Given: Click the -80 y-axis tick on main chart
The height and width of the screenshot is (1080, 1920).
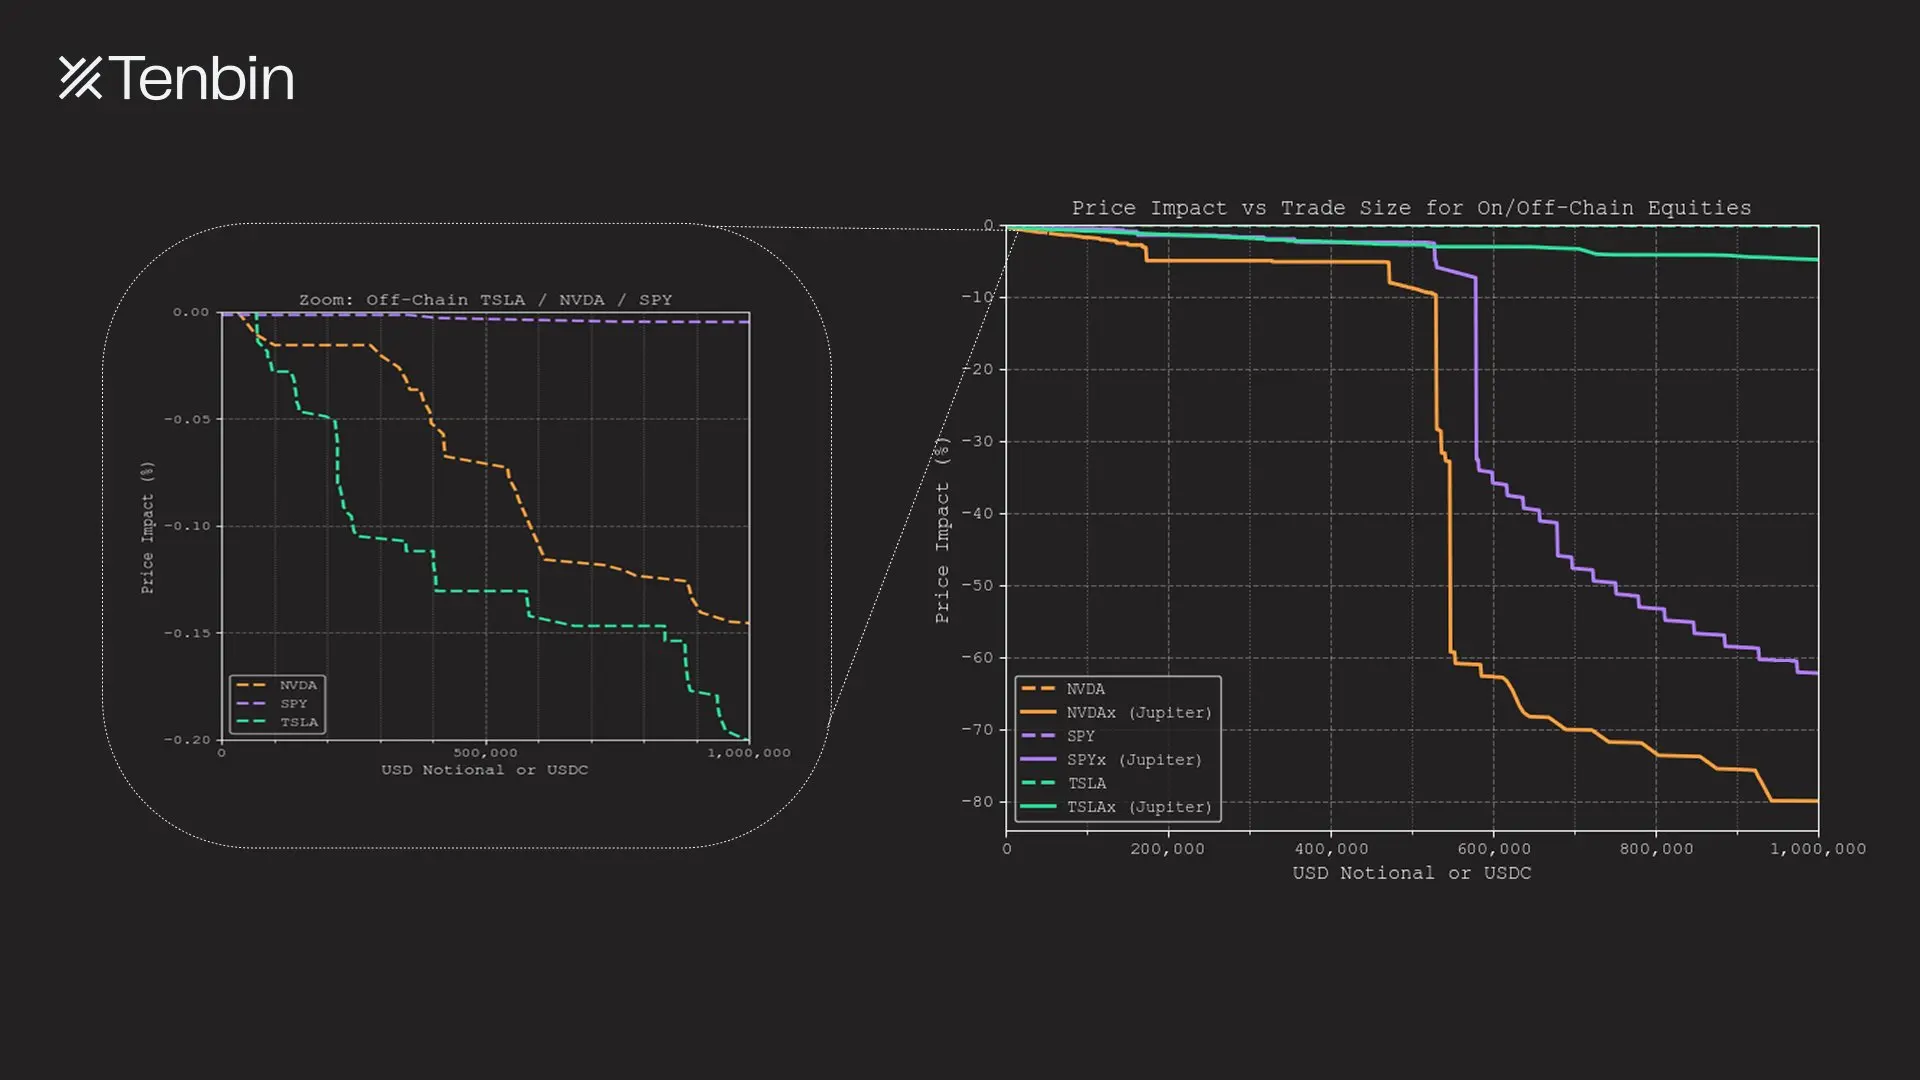Looking at the screenshot, I should pos(977,802).
